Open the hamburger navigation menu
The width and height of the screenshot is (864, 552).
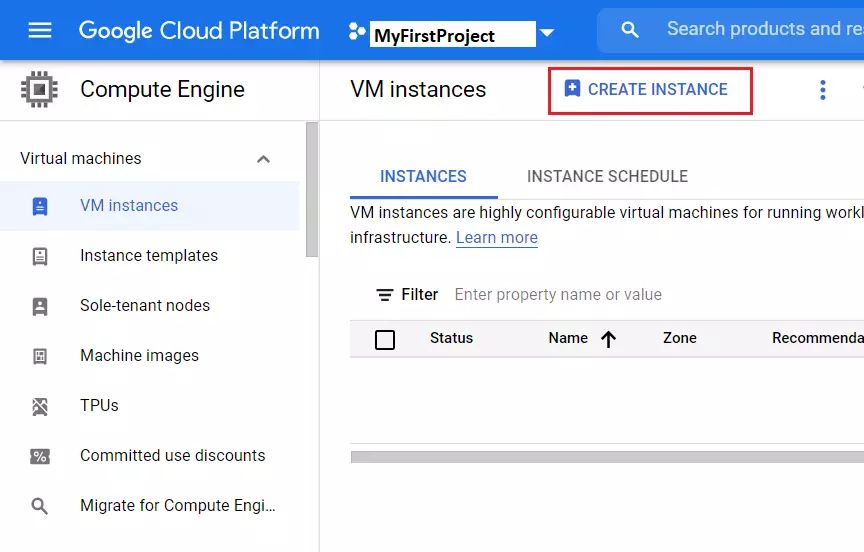(40, 30)
